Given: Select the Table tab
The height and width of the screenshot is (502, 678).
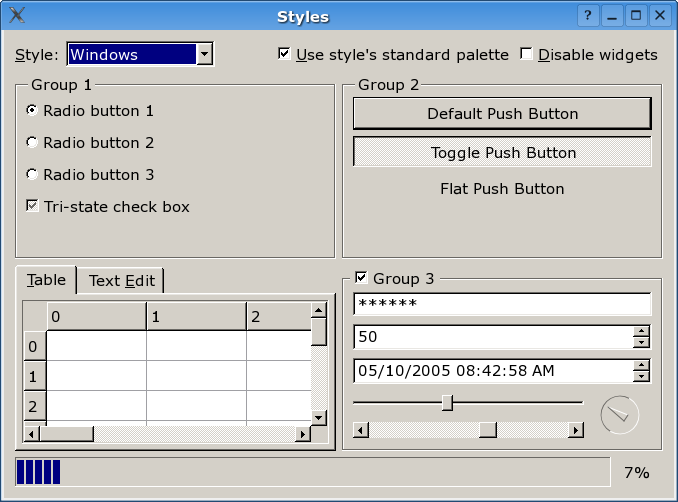Looking at the screenshot, I should coord(47,280).
